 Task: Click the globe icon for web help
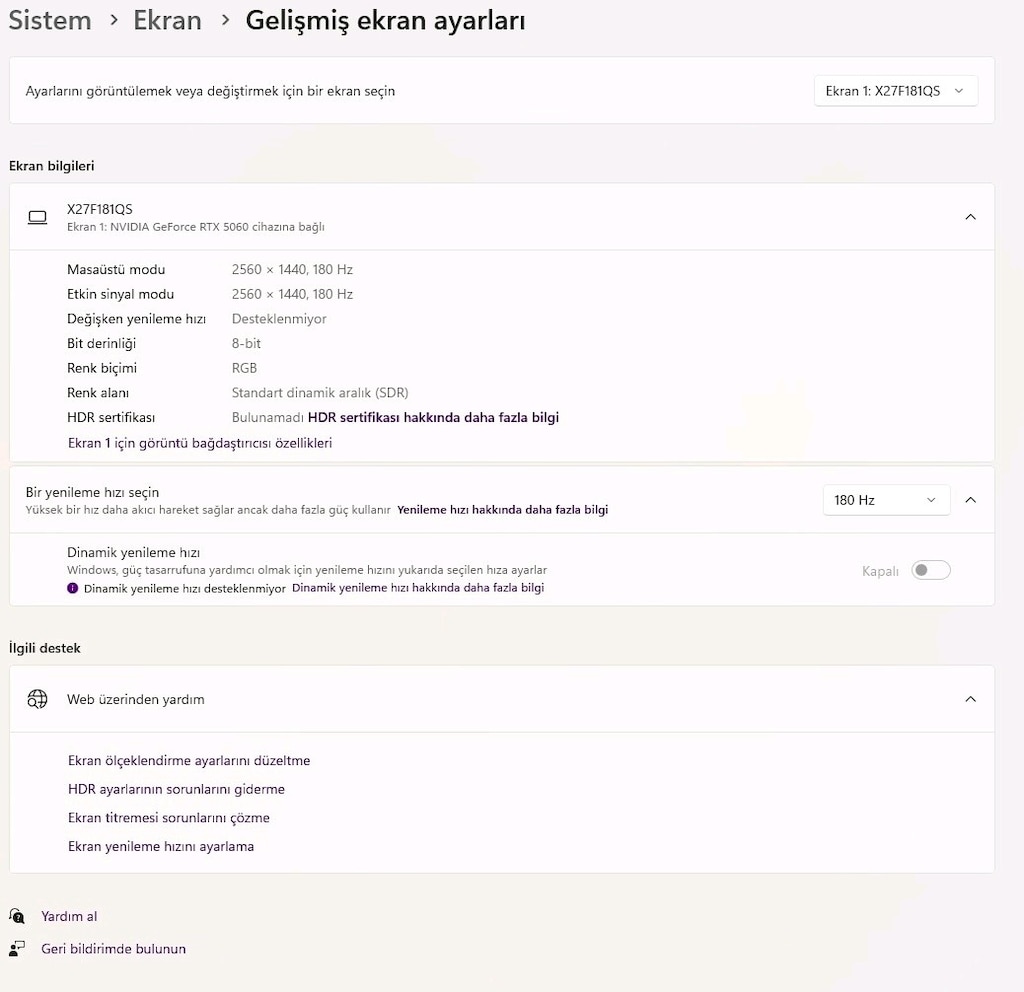37,699
